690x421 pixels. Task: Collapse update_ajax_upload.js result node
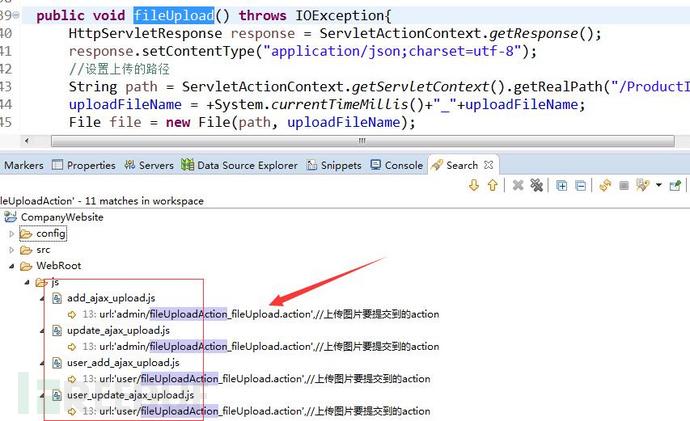tap(43, 331)
